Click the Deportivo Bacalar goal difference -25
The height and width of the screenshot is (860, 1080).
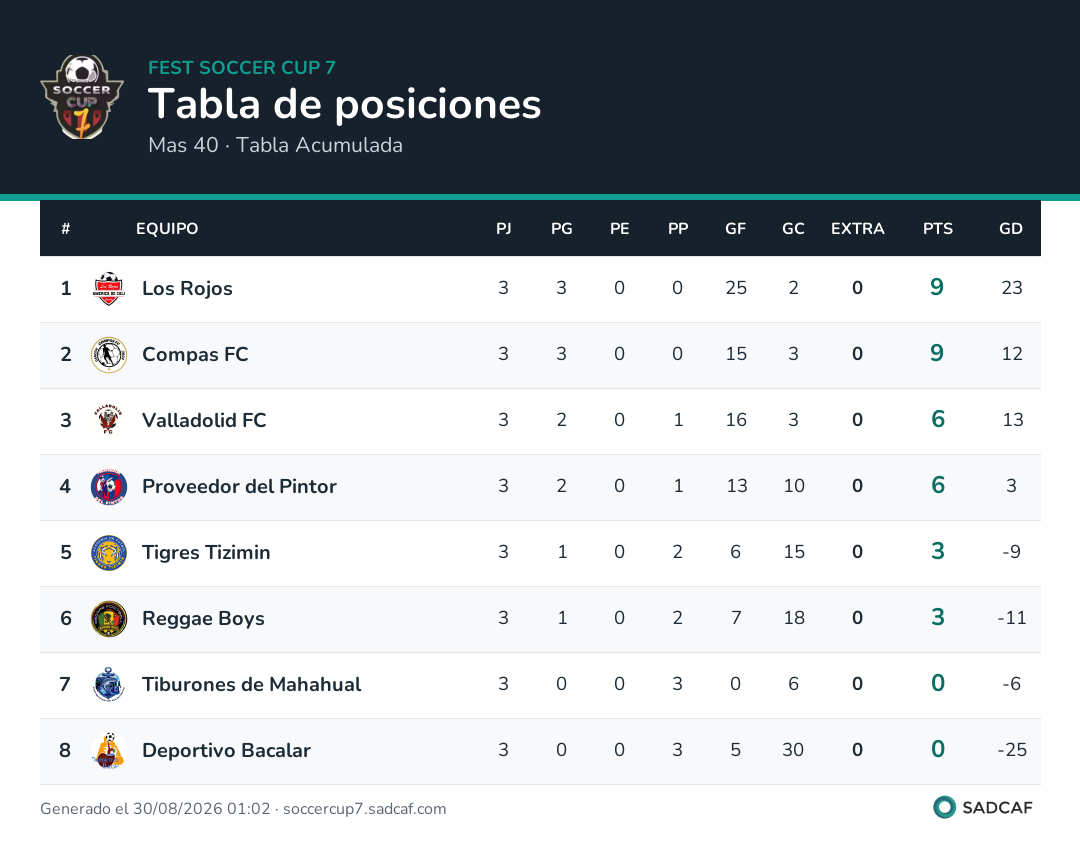(x=1012, y=750)
